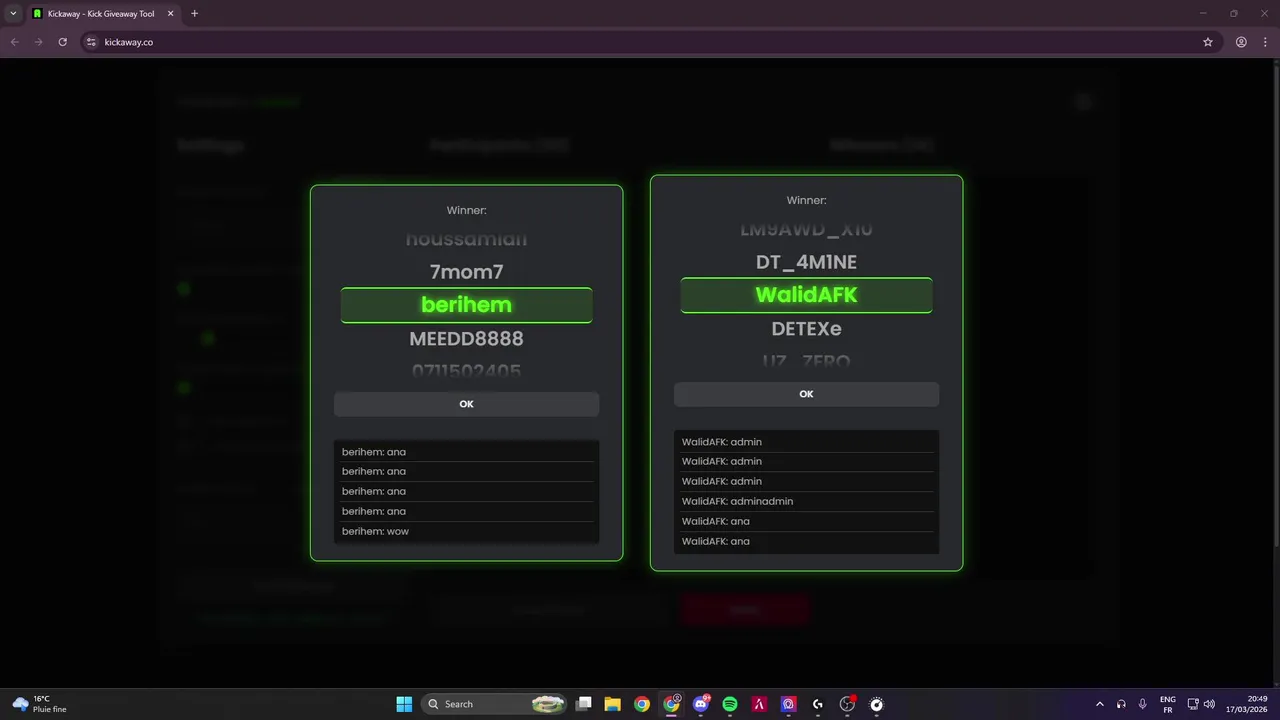This screenshot has width=1280, height=720.
Task: Click the name 7mom7 in the roulette
Action: (466, 272)
